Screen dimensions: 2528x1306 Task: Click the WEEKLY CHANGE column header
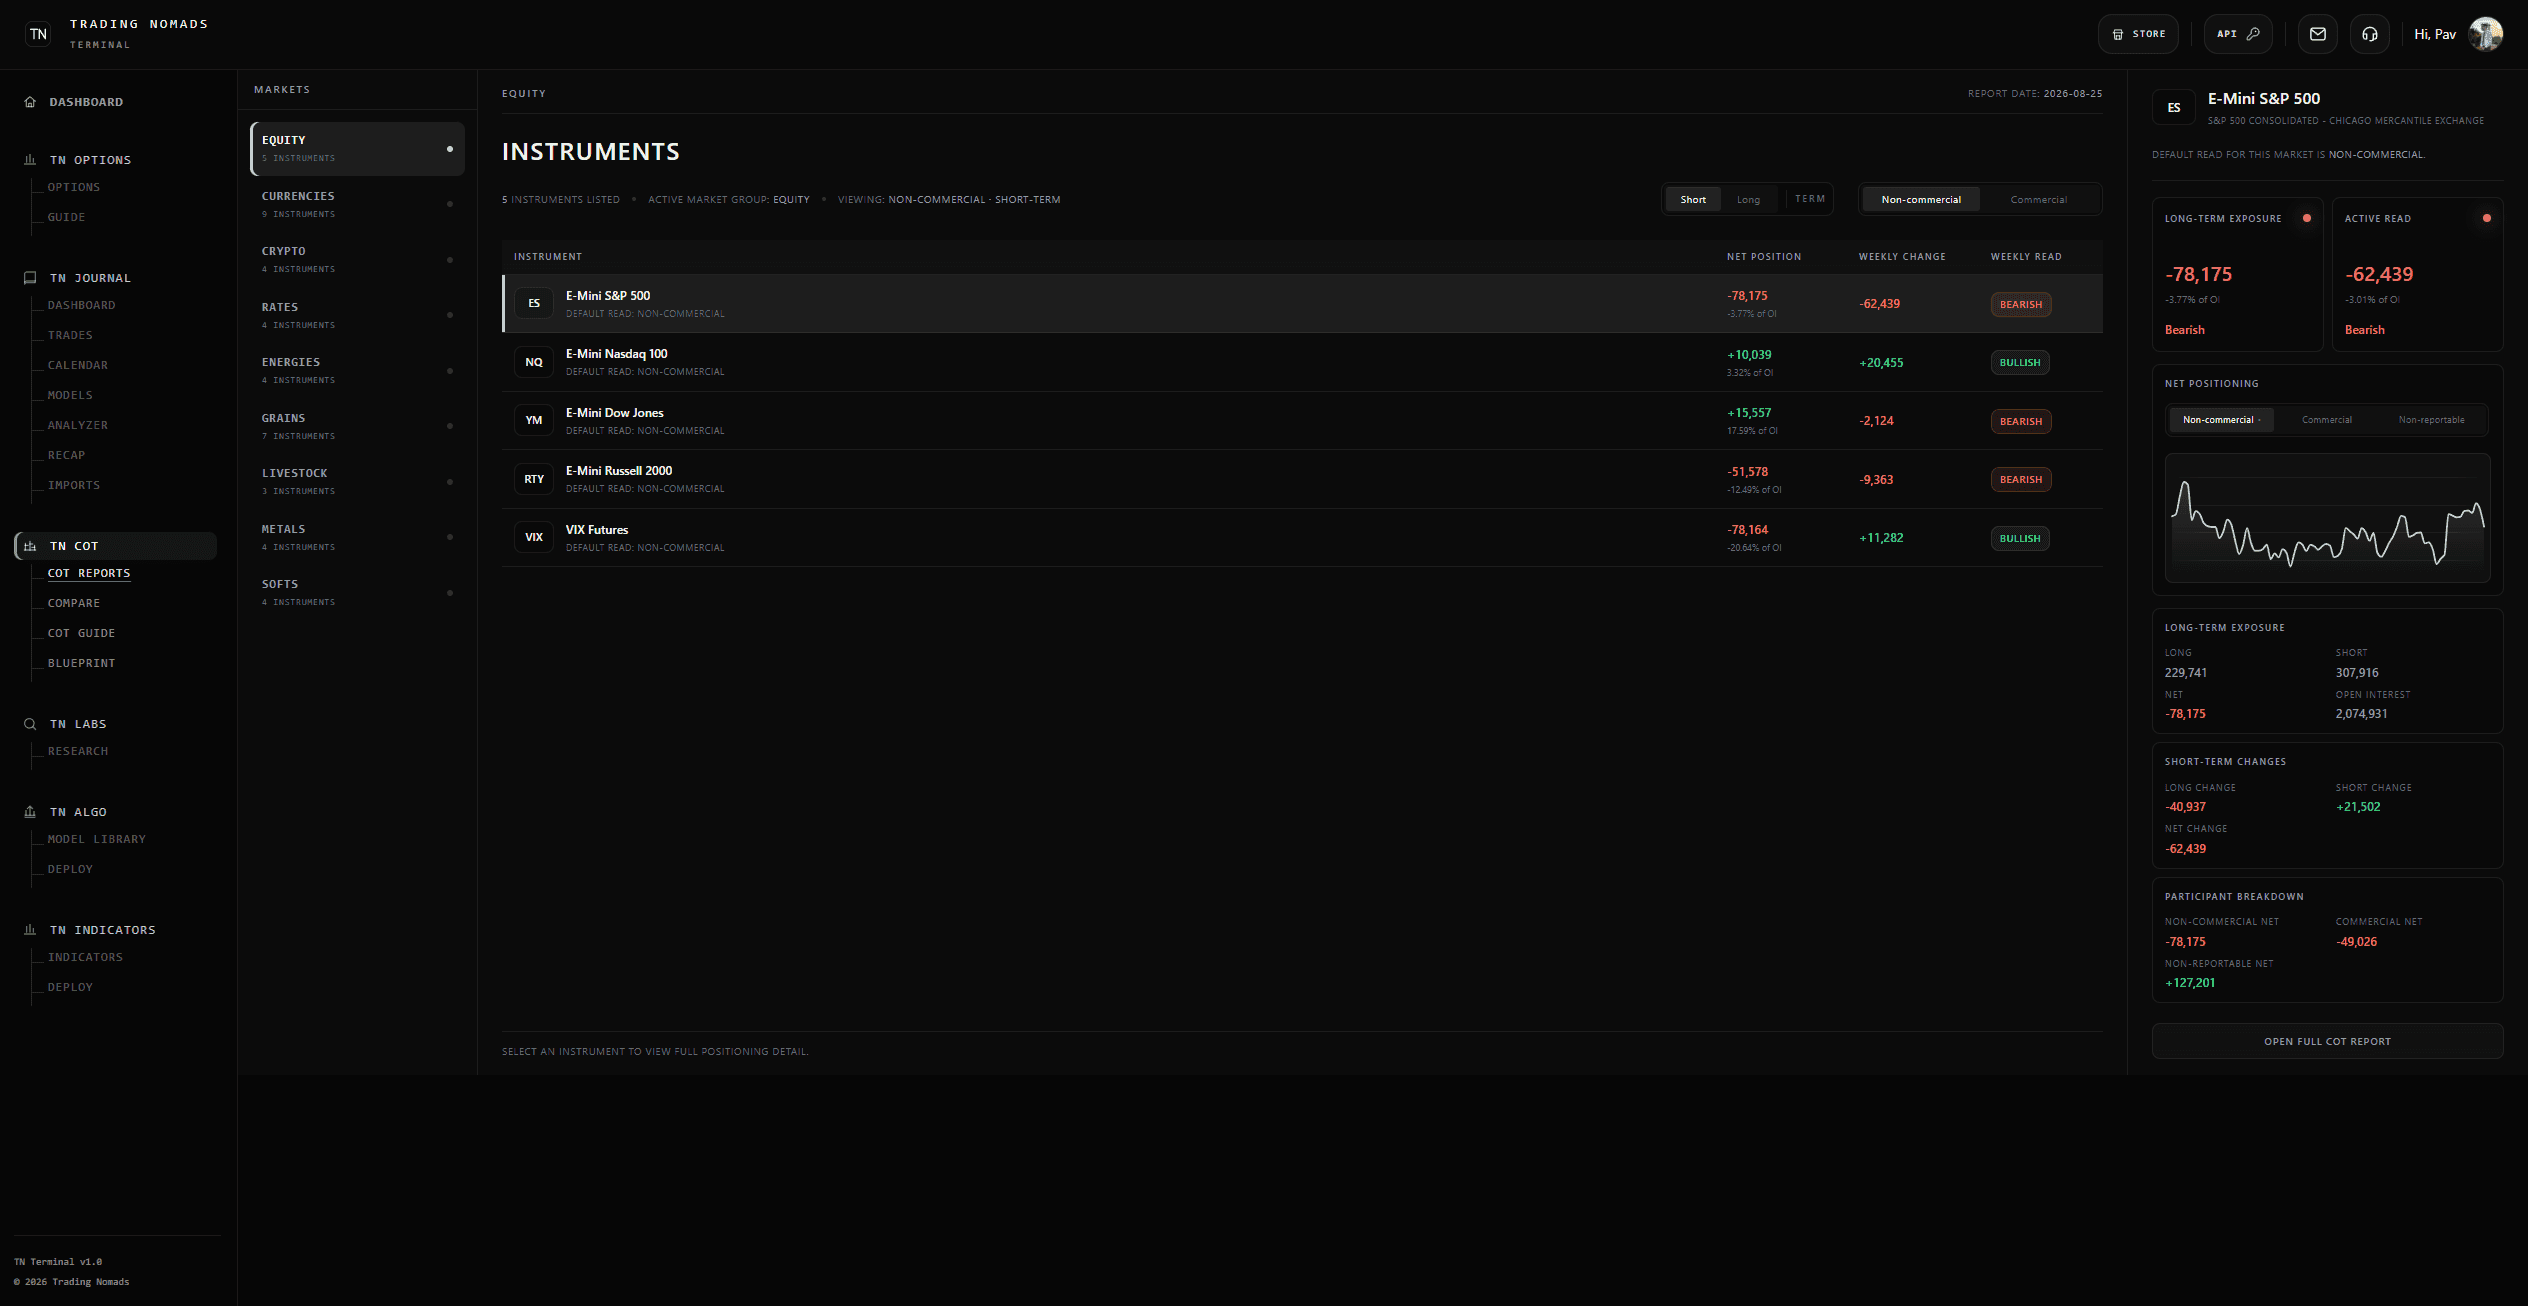[1902, 257]
